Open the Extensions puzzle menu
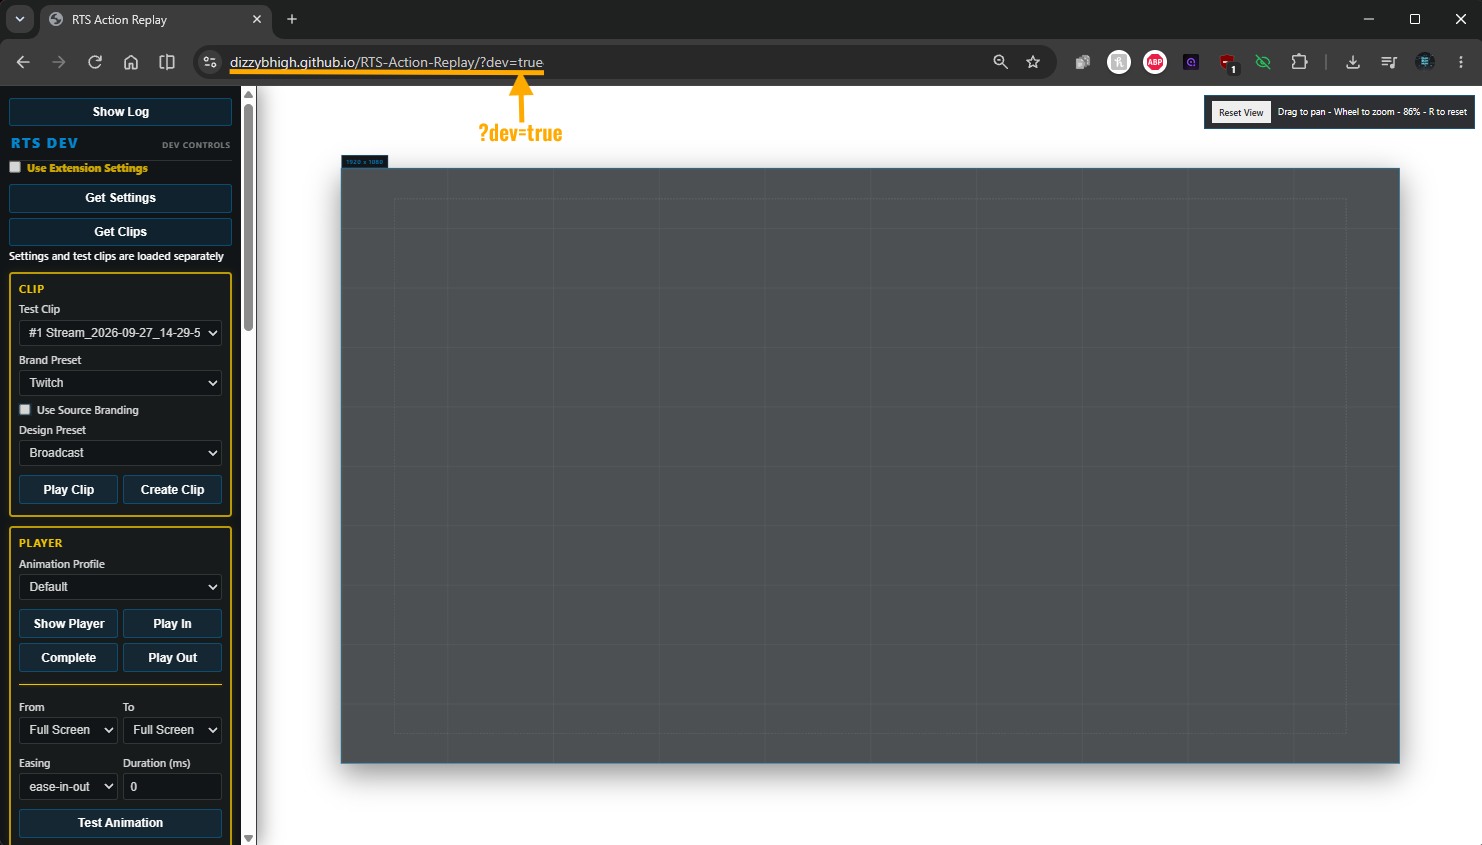 coord(1299,62)
